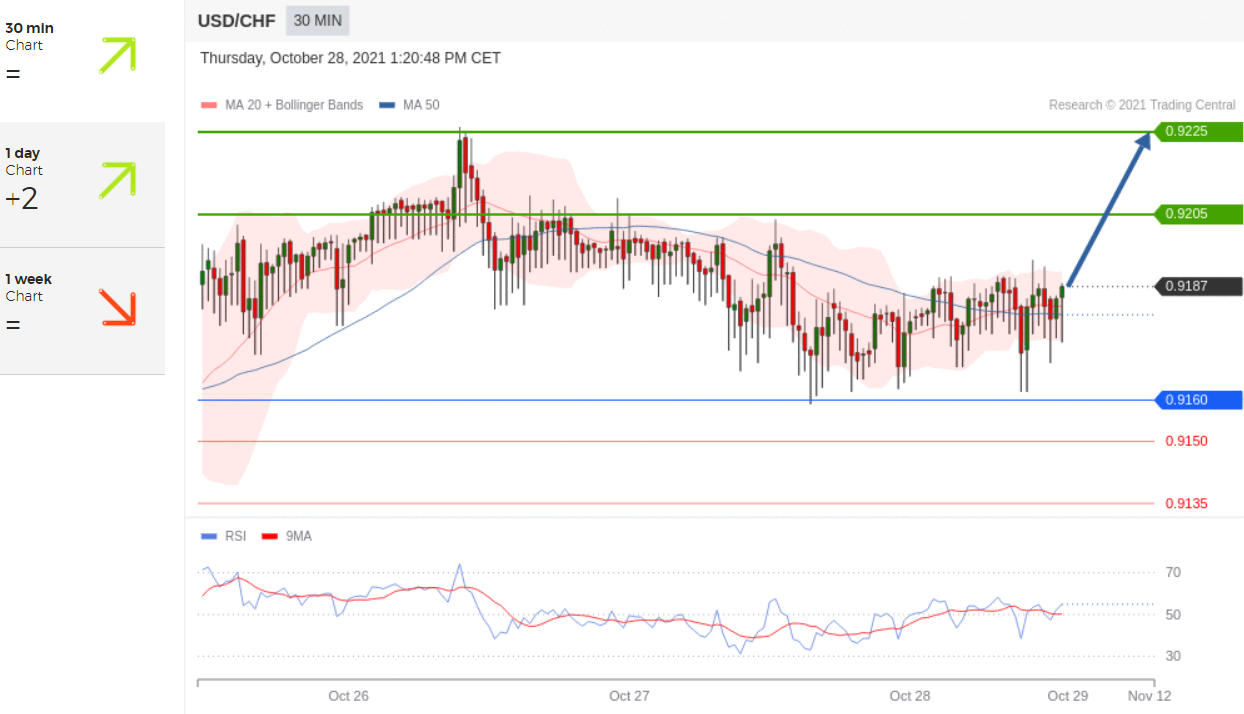Image resolution: width=1244 pixels, height=714 pixels.
Task: Click the Oct 26 date axis label
Action: point(348,696)
